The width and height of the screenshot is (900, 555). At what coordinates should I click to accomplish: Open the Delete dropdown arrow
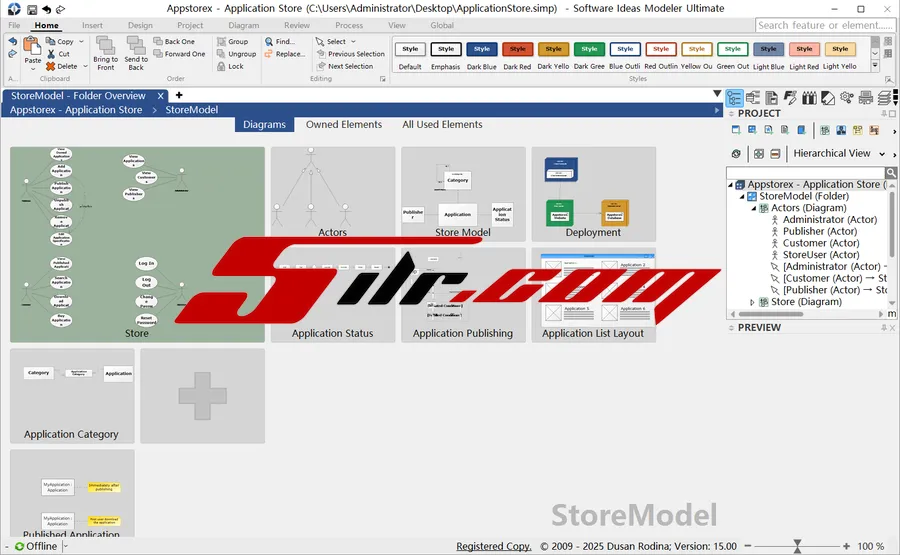click(86, 67)
